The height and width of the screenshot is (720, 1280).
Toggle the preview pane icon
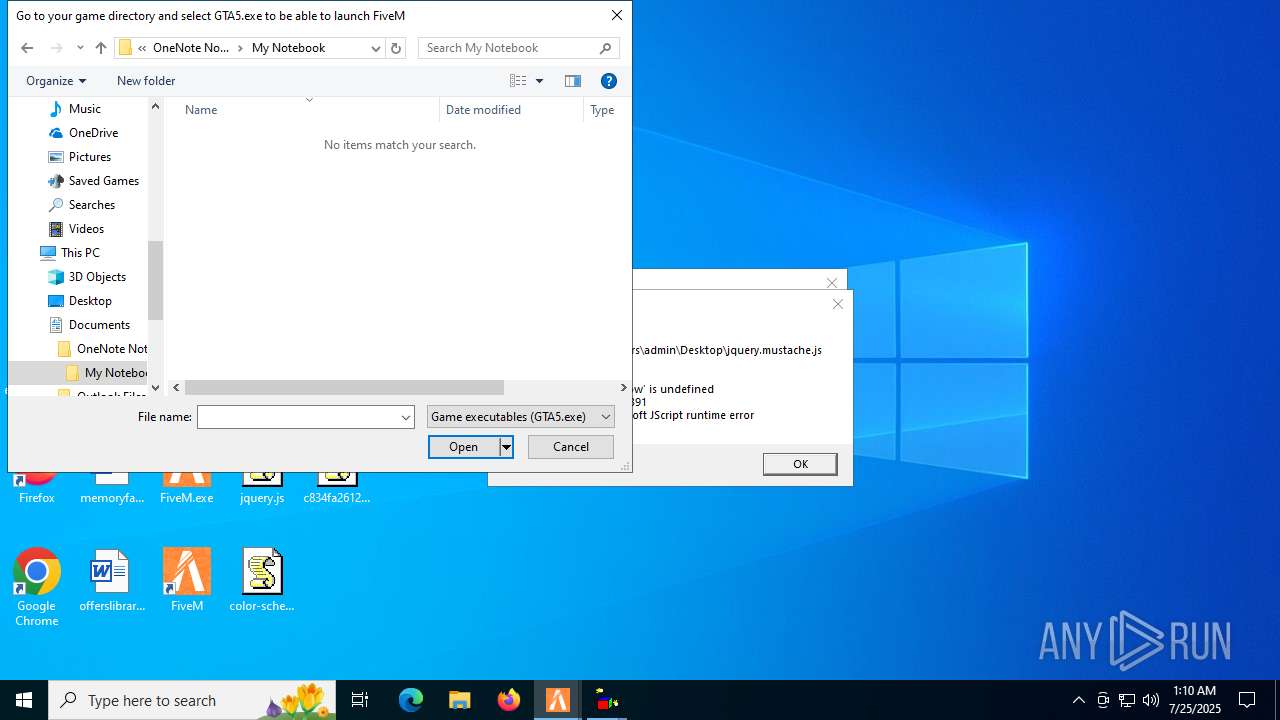coord(573,81)
